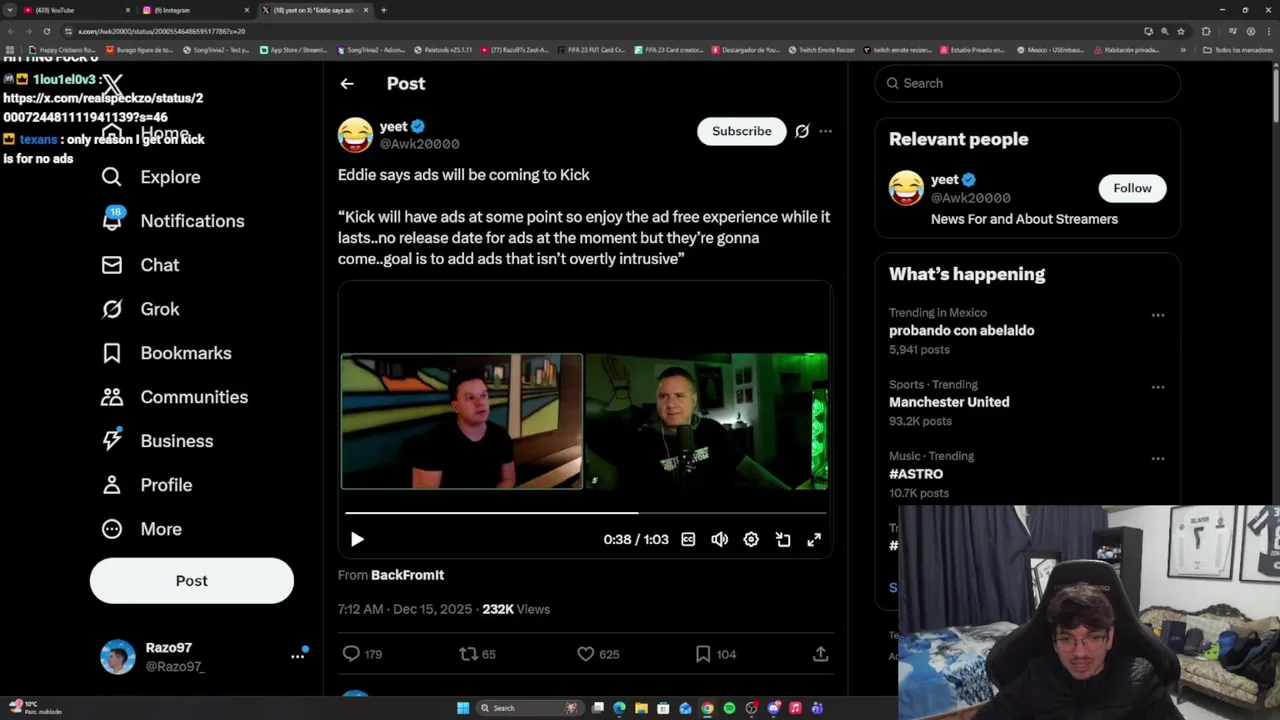Open Grok from the sidebar
The height and width of the screenshot is (720, 1280).
click(x=140, y=309)
